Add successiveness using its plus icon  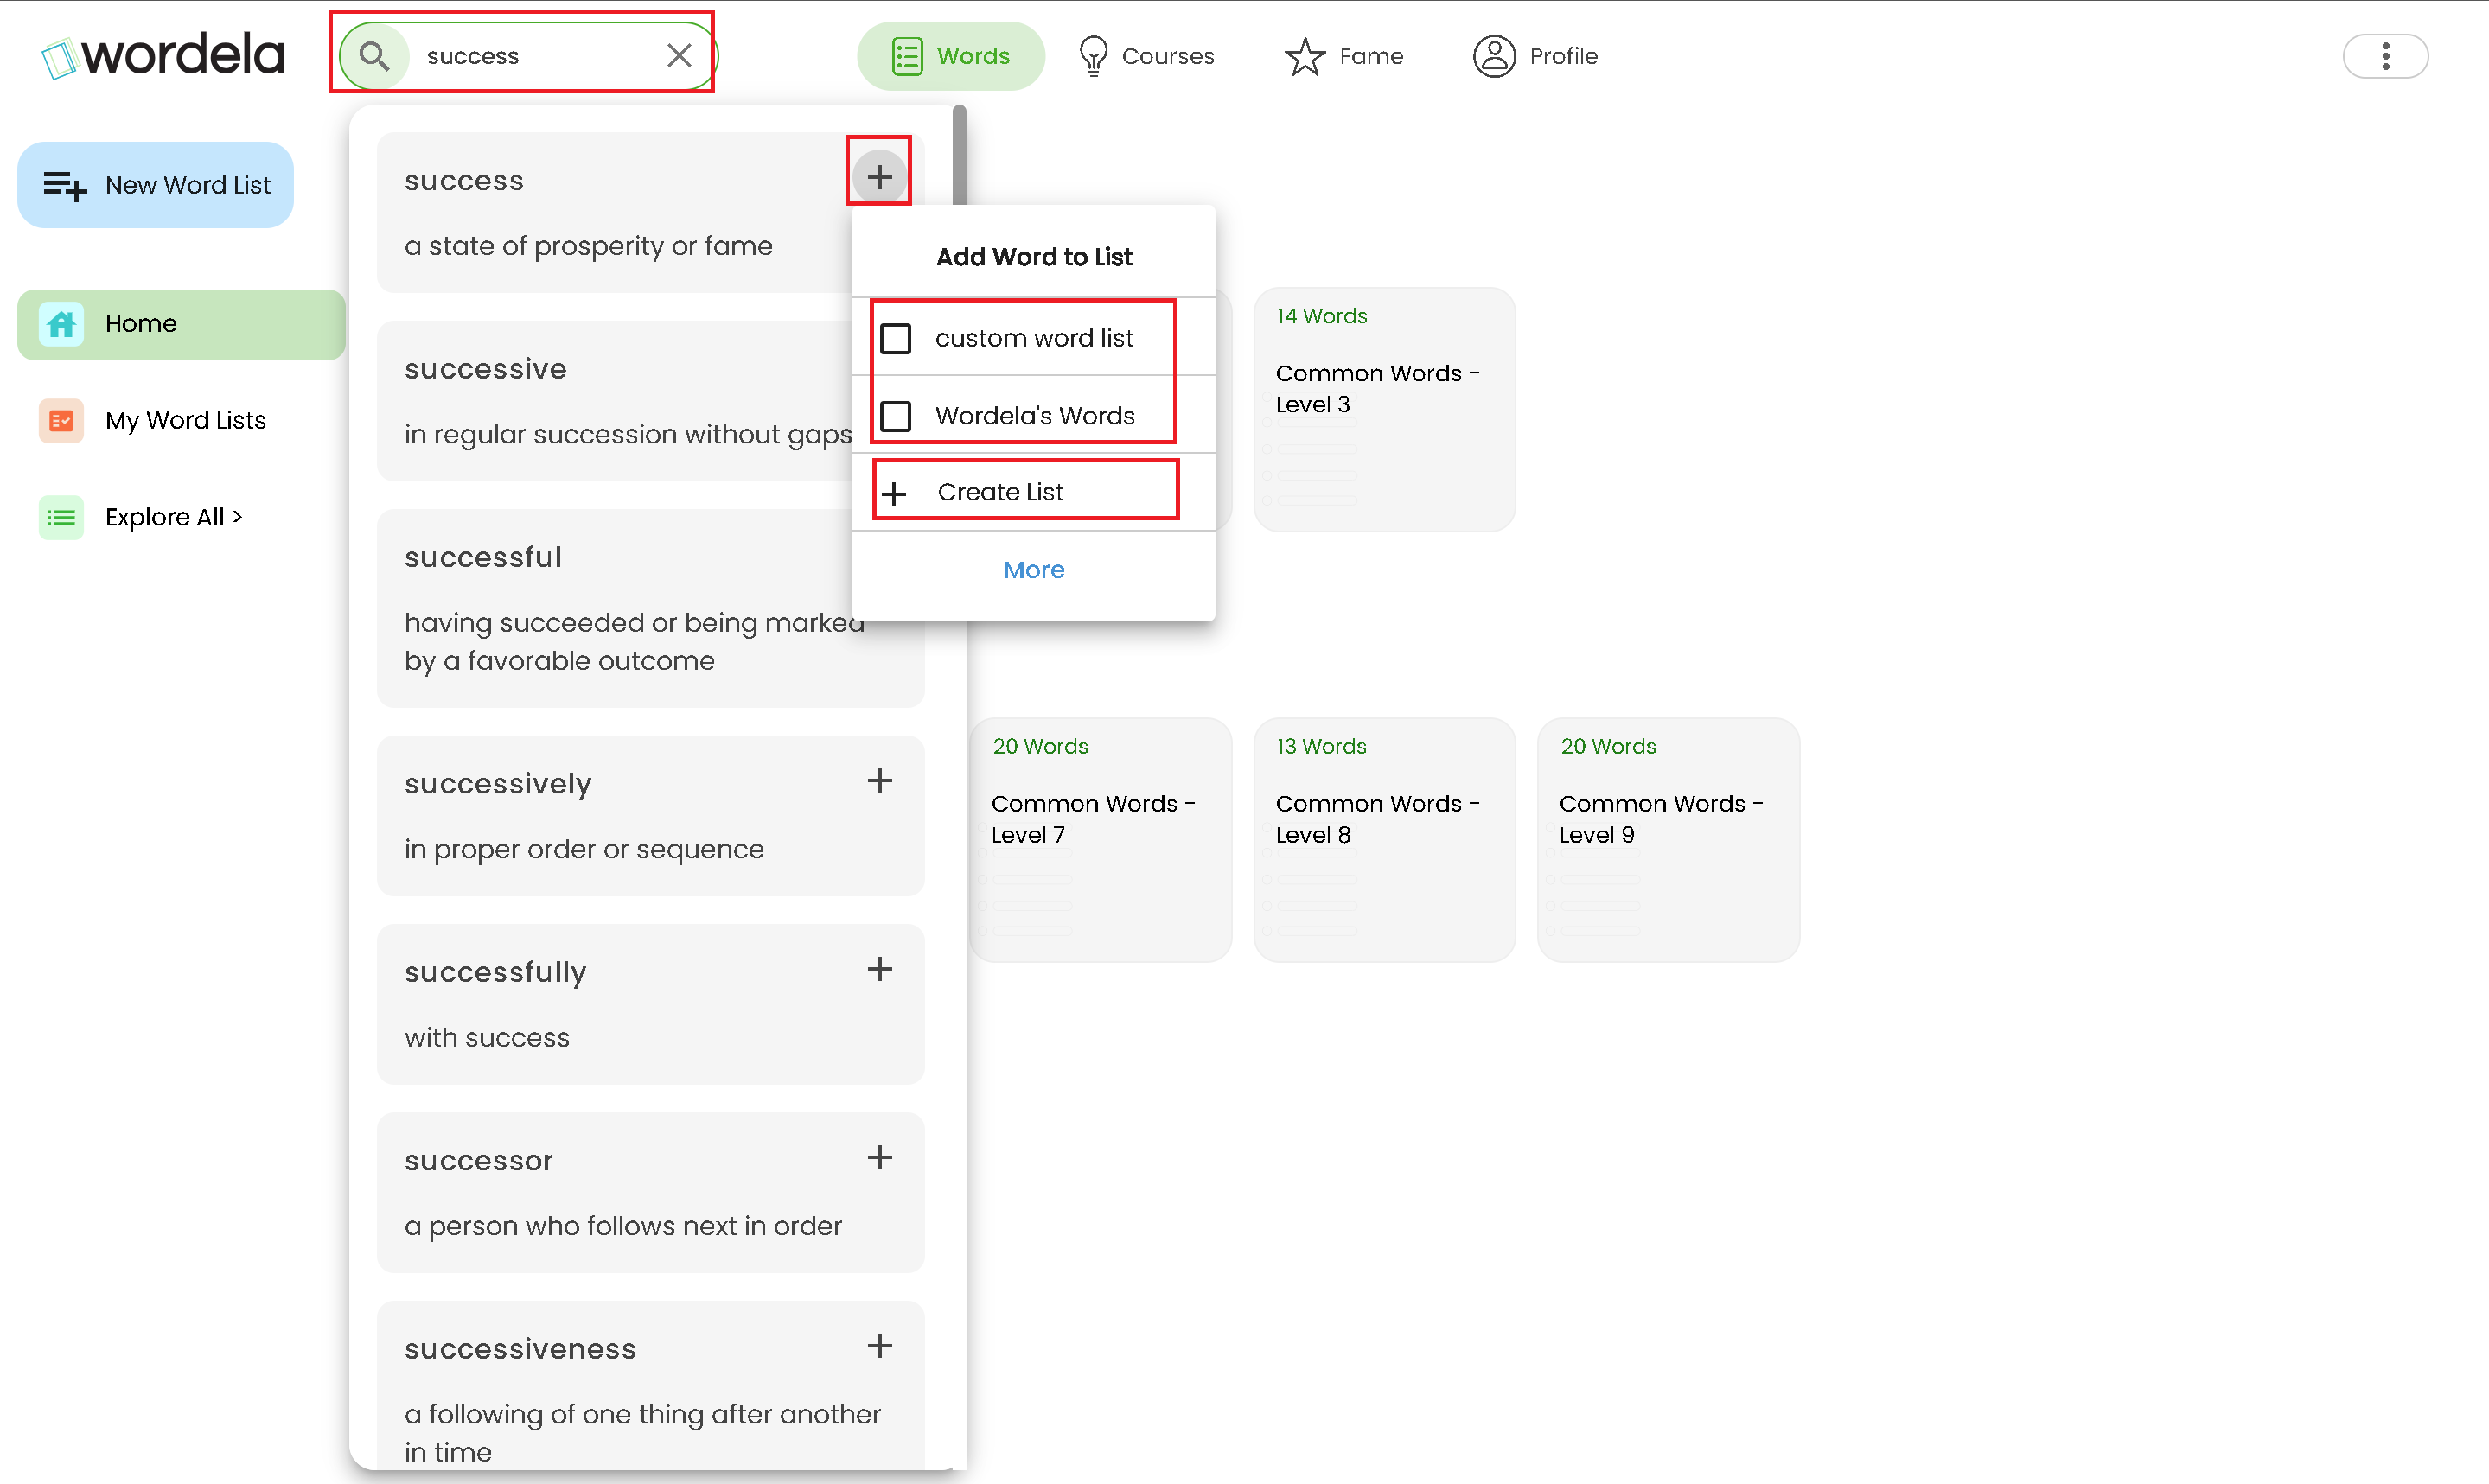click(879, 1346)
